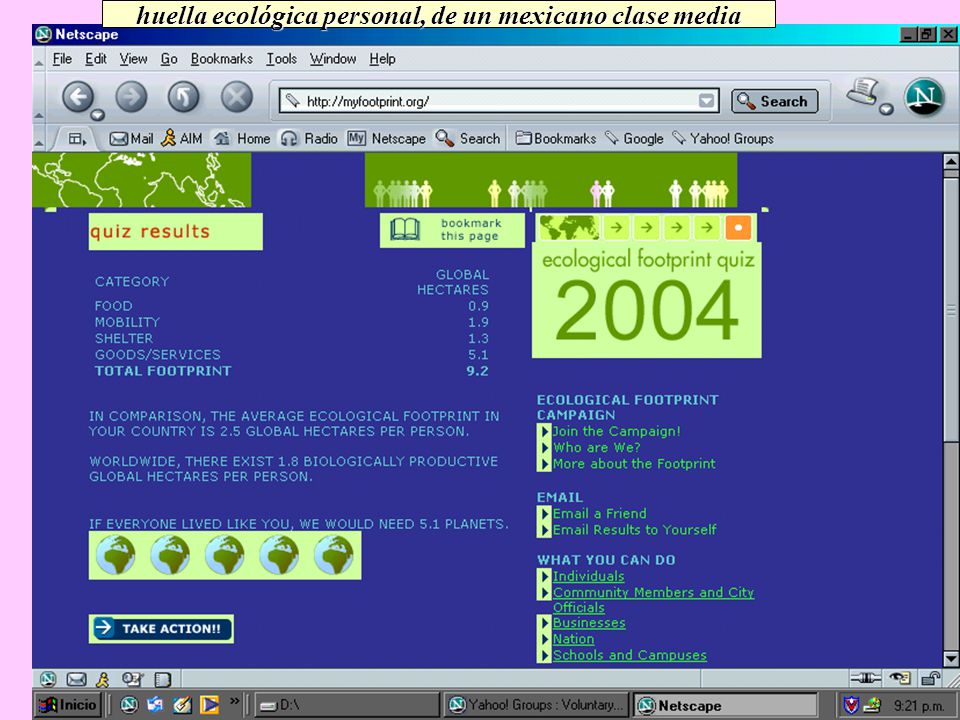The image size is (960, 720).
Task: Open Community Members and City Officials link
Action: (x=653, y=600)
